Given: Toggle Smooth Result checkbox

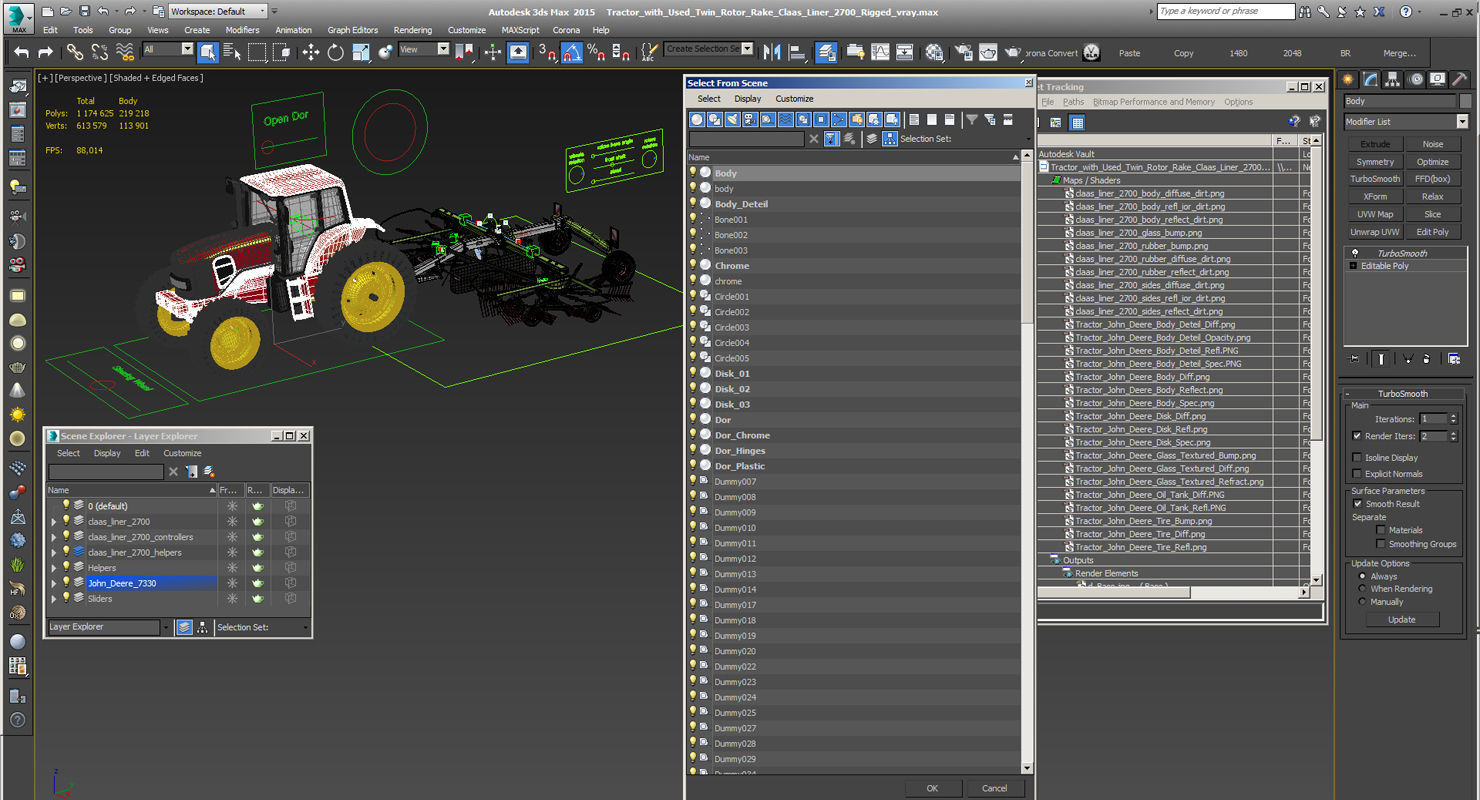Looking at the screenshot, I should pos(1357,504).
